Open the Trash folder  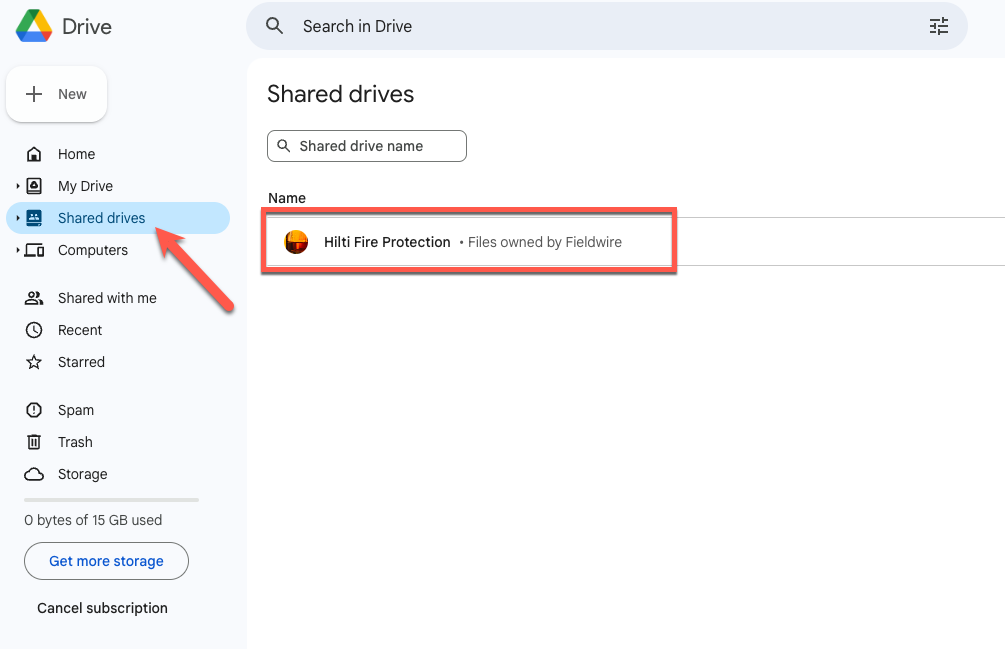118,442
